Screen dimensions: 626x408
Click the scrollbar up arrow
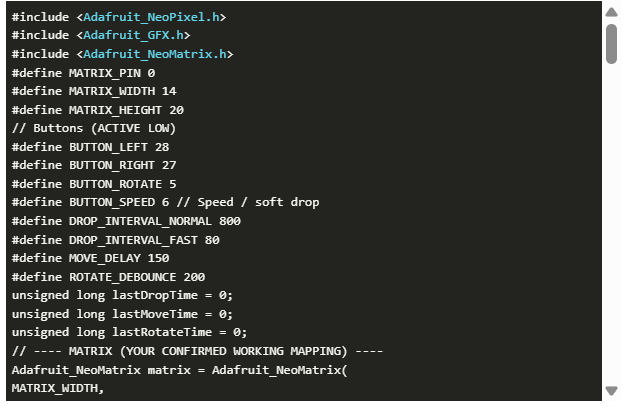(x=611, y=11)
